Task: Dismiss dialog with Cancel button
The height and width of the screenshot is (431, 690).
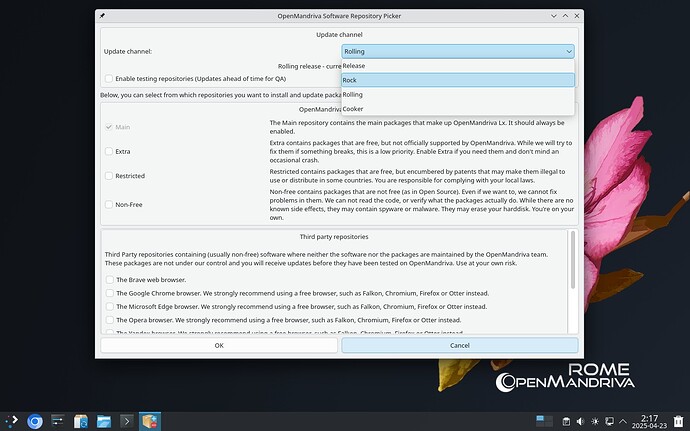Action: 460,346
